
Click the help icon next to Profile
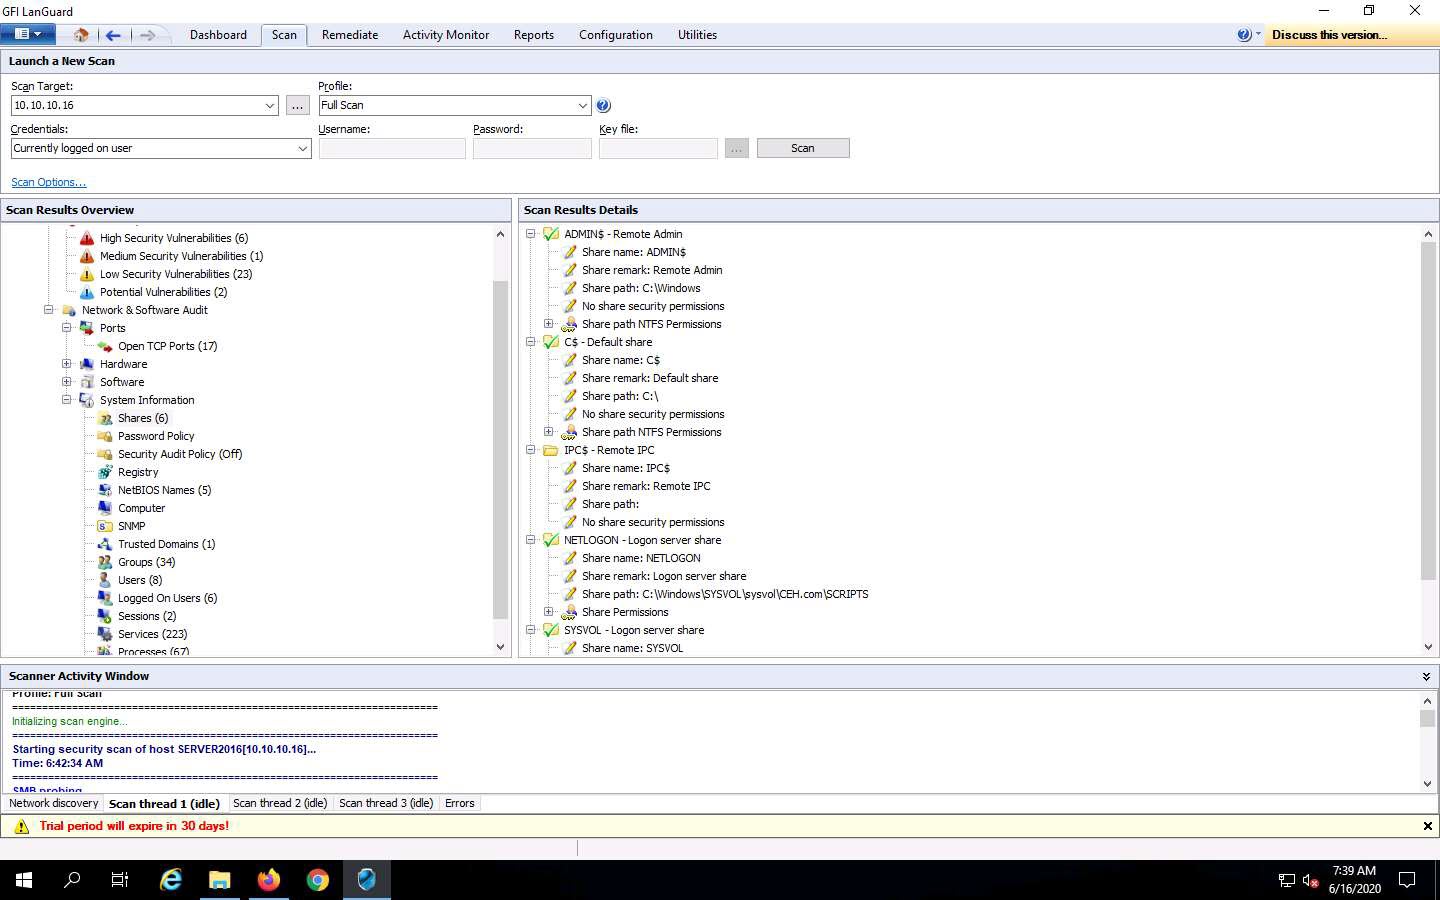pyautogui.click(x=603, y=105)
